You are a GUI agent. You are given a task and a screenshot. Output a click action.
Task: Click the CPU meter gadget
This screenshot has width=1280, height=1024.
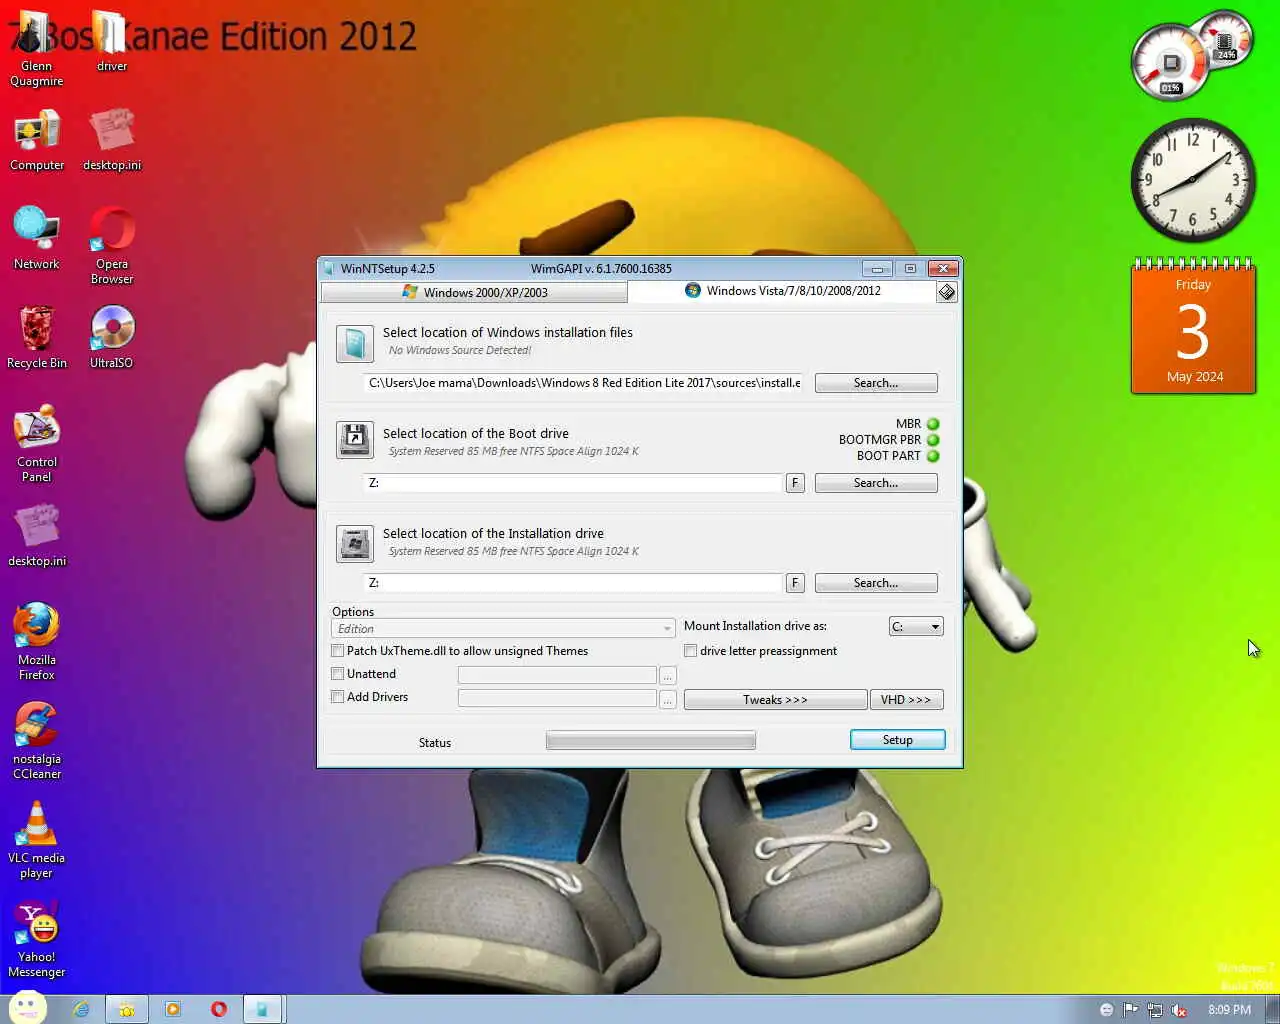(1171, 63)
